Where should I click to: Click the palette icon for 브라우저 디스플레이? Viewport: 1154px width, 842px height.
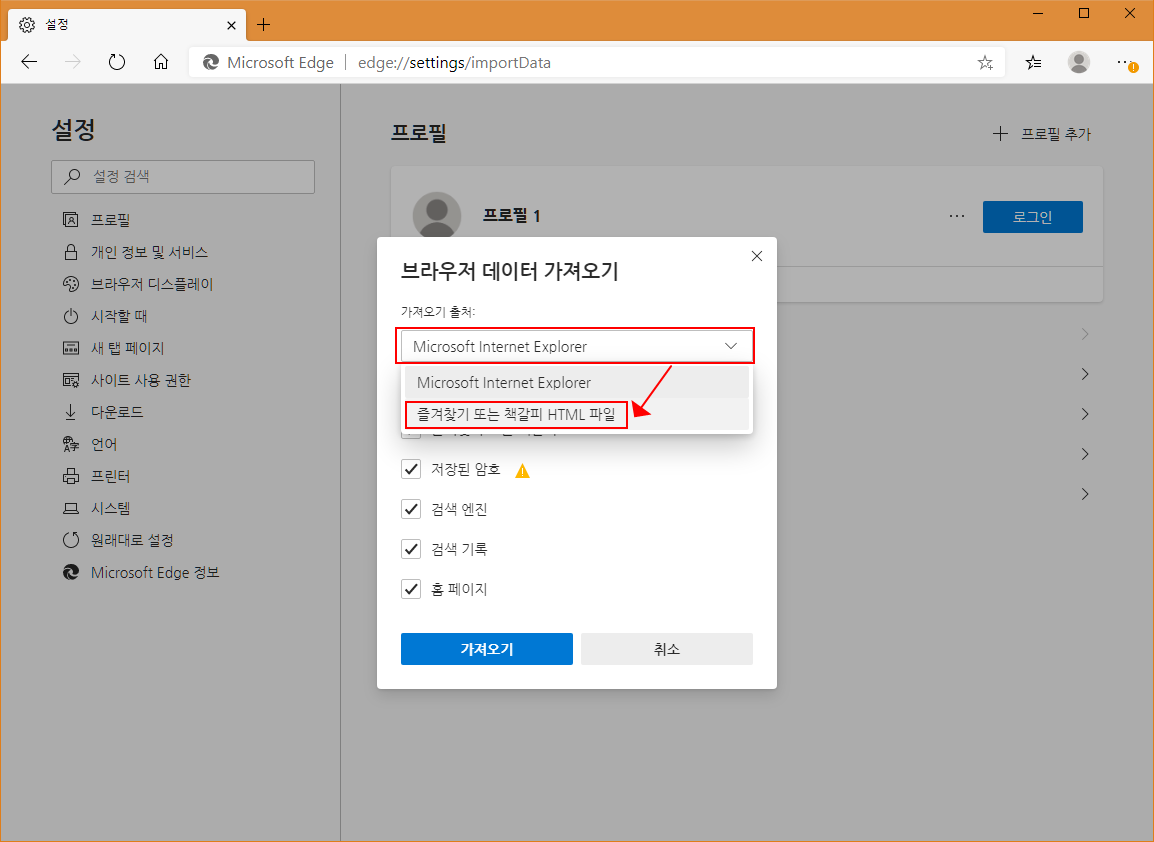71,284
